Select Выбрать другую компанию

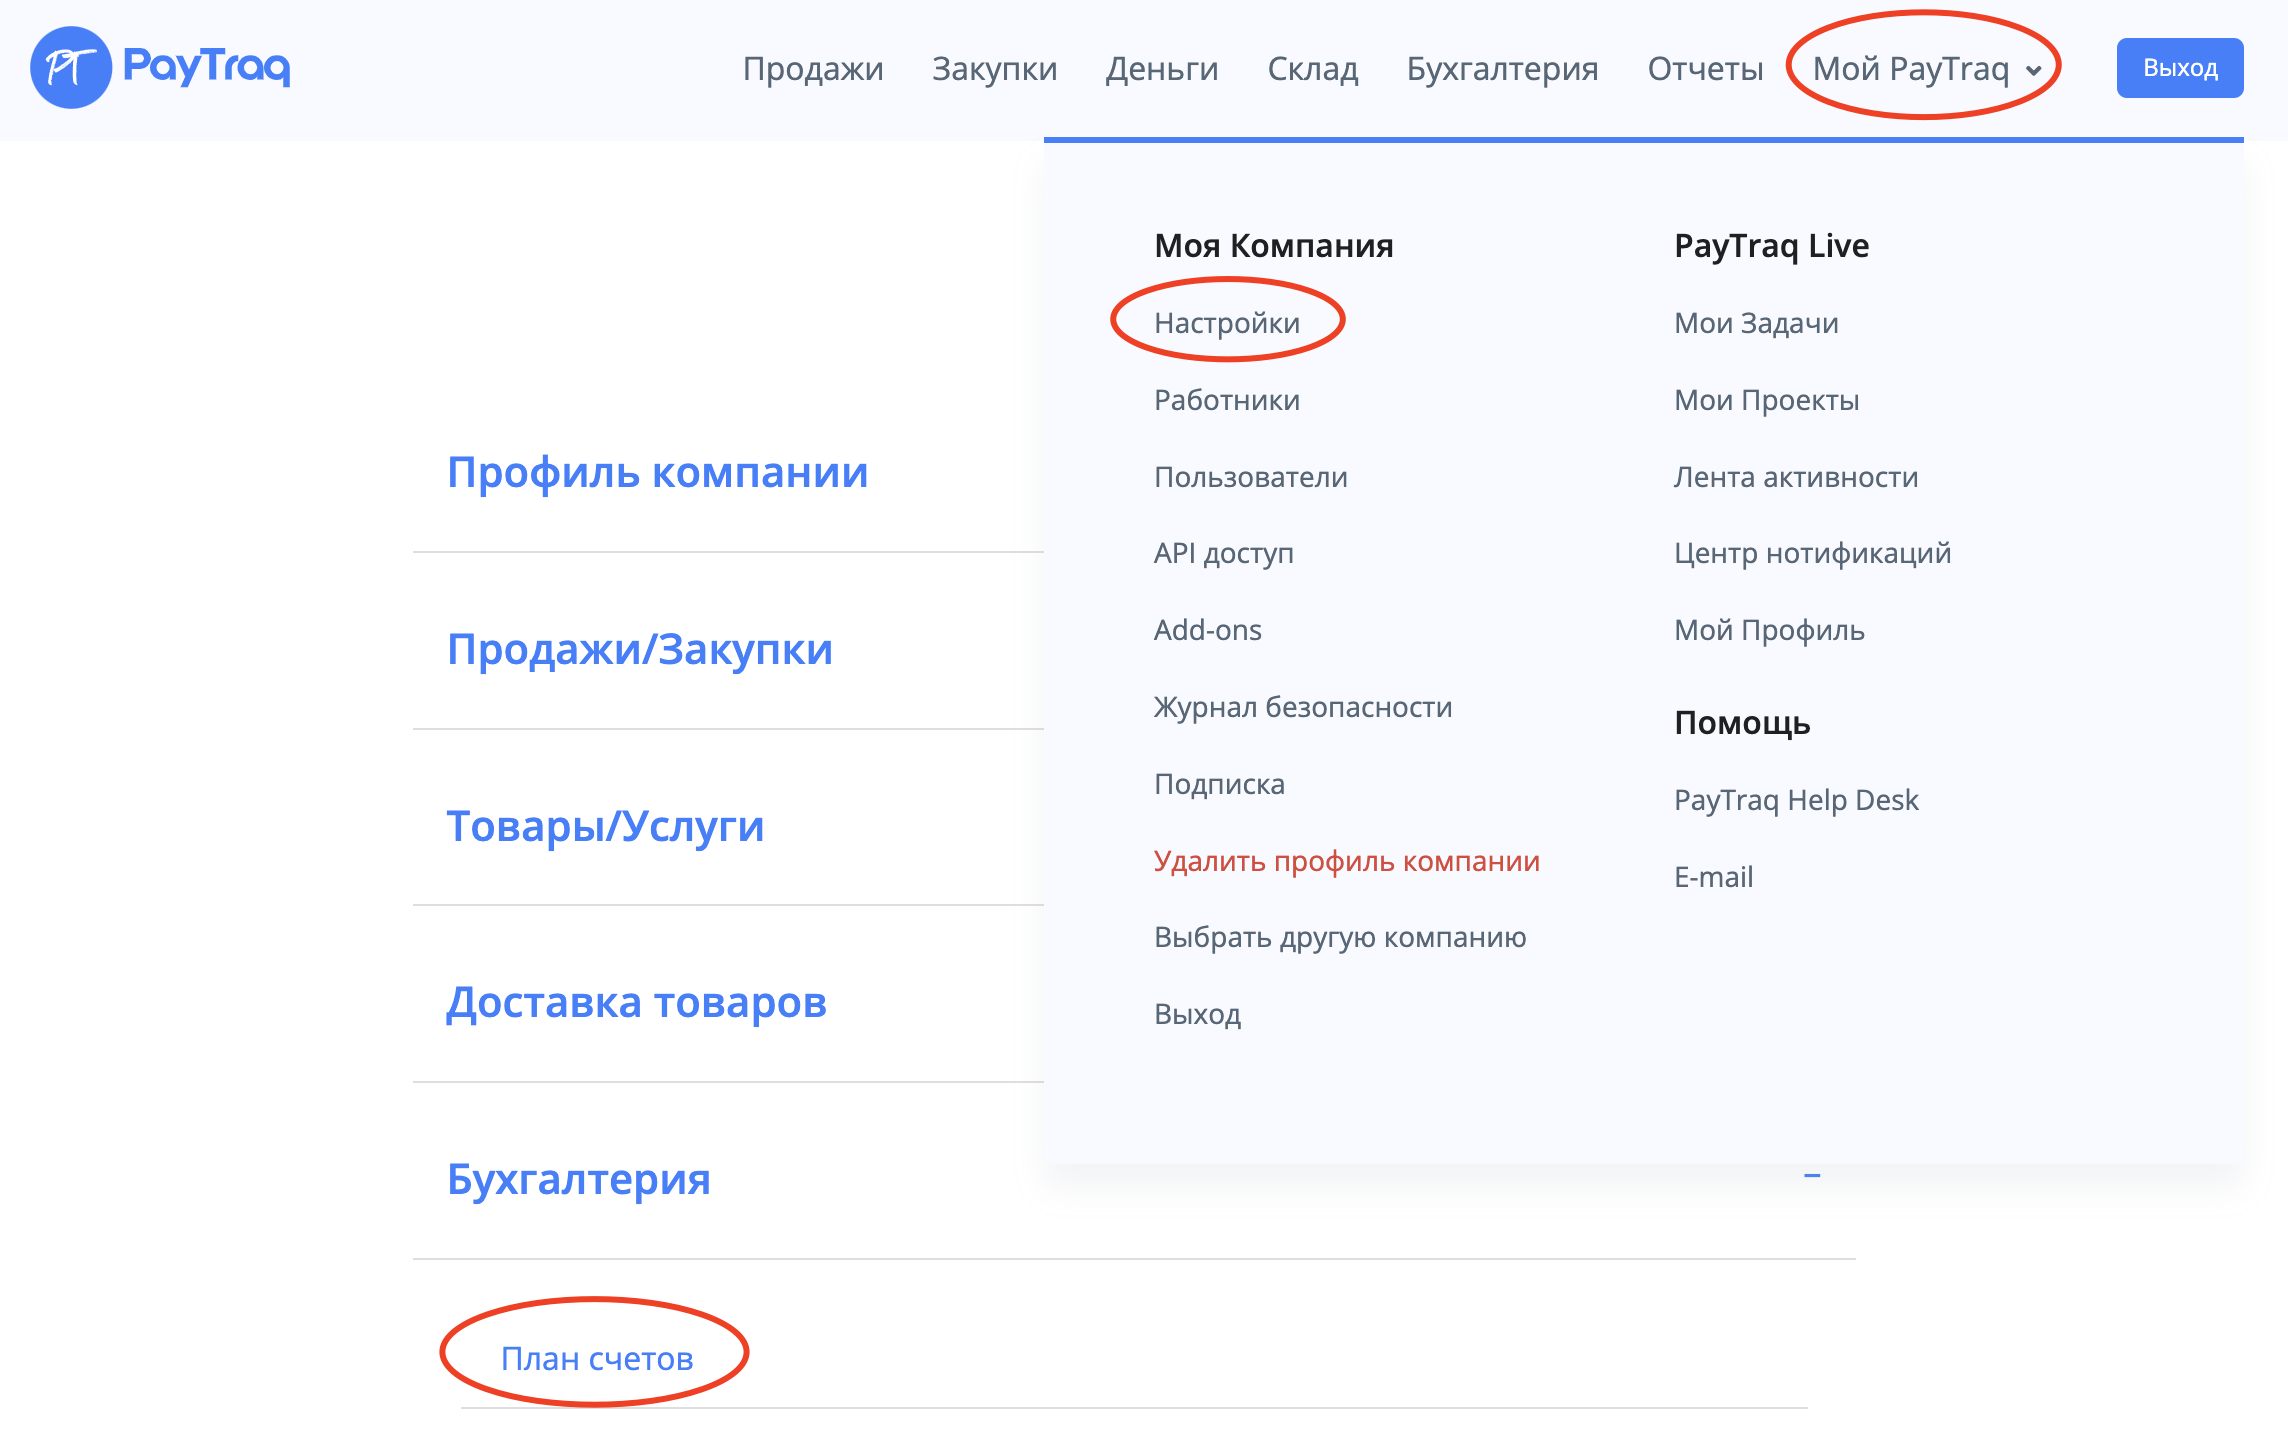pos(1339,937)
